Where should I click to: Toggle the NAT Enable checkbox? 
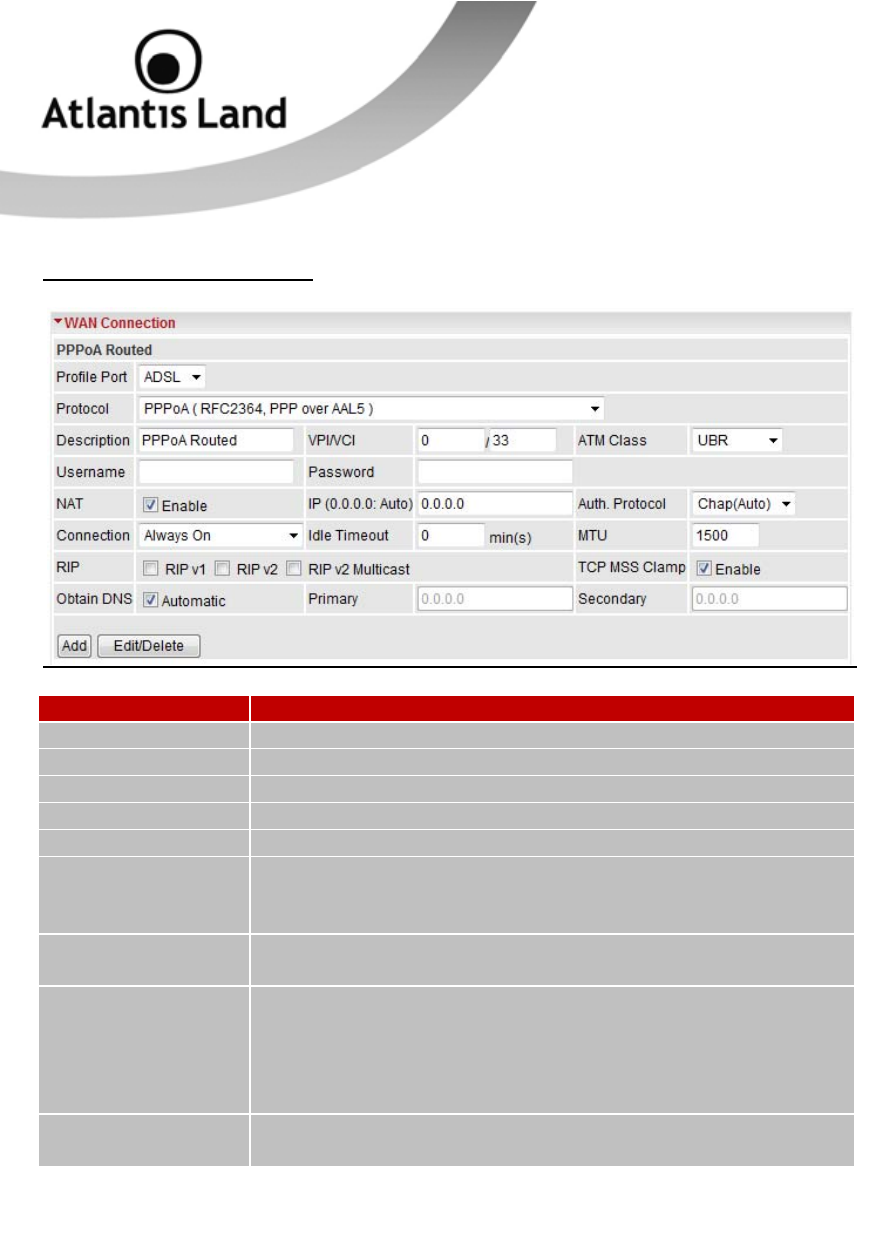tap(150, 505)
